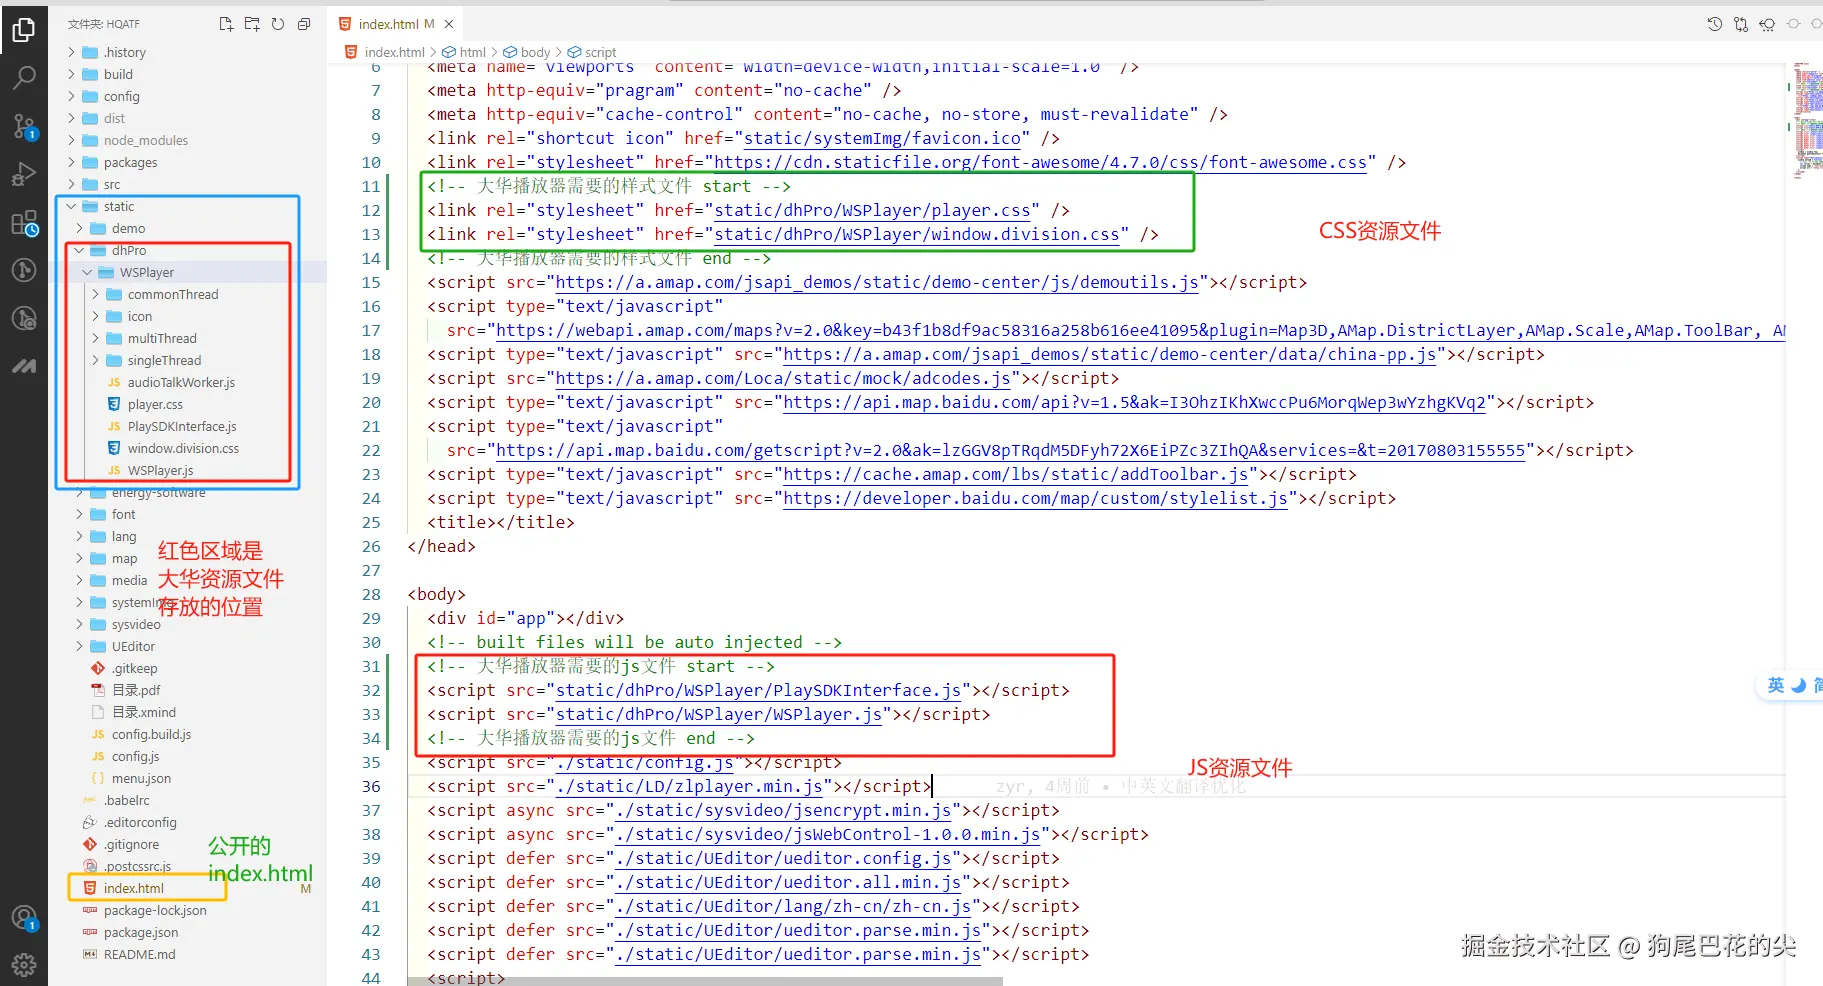Follow the PlaySDKInterface.js script src link
The image size is (1823, 986).
point(758,690)
